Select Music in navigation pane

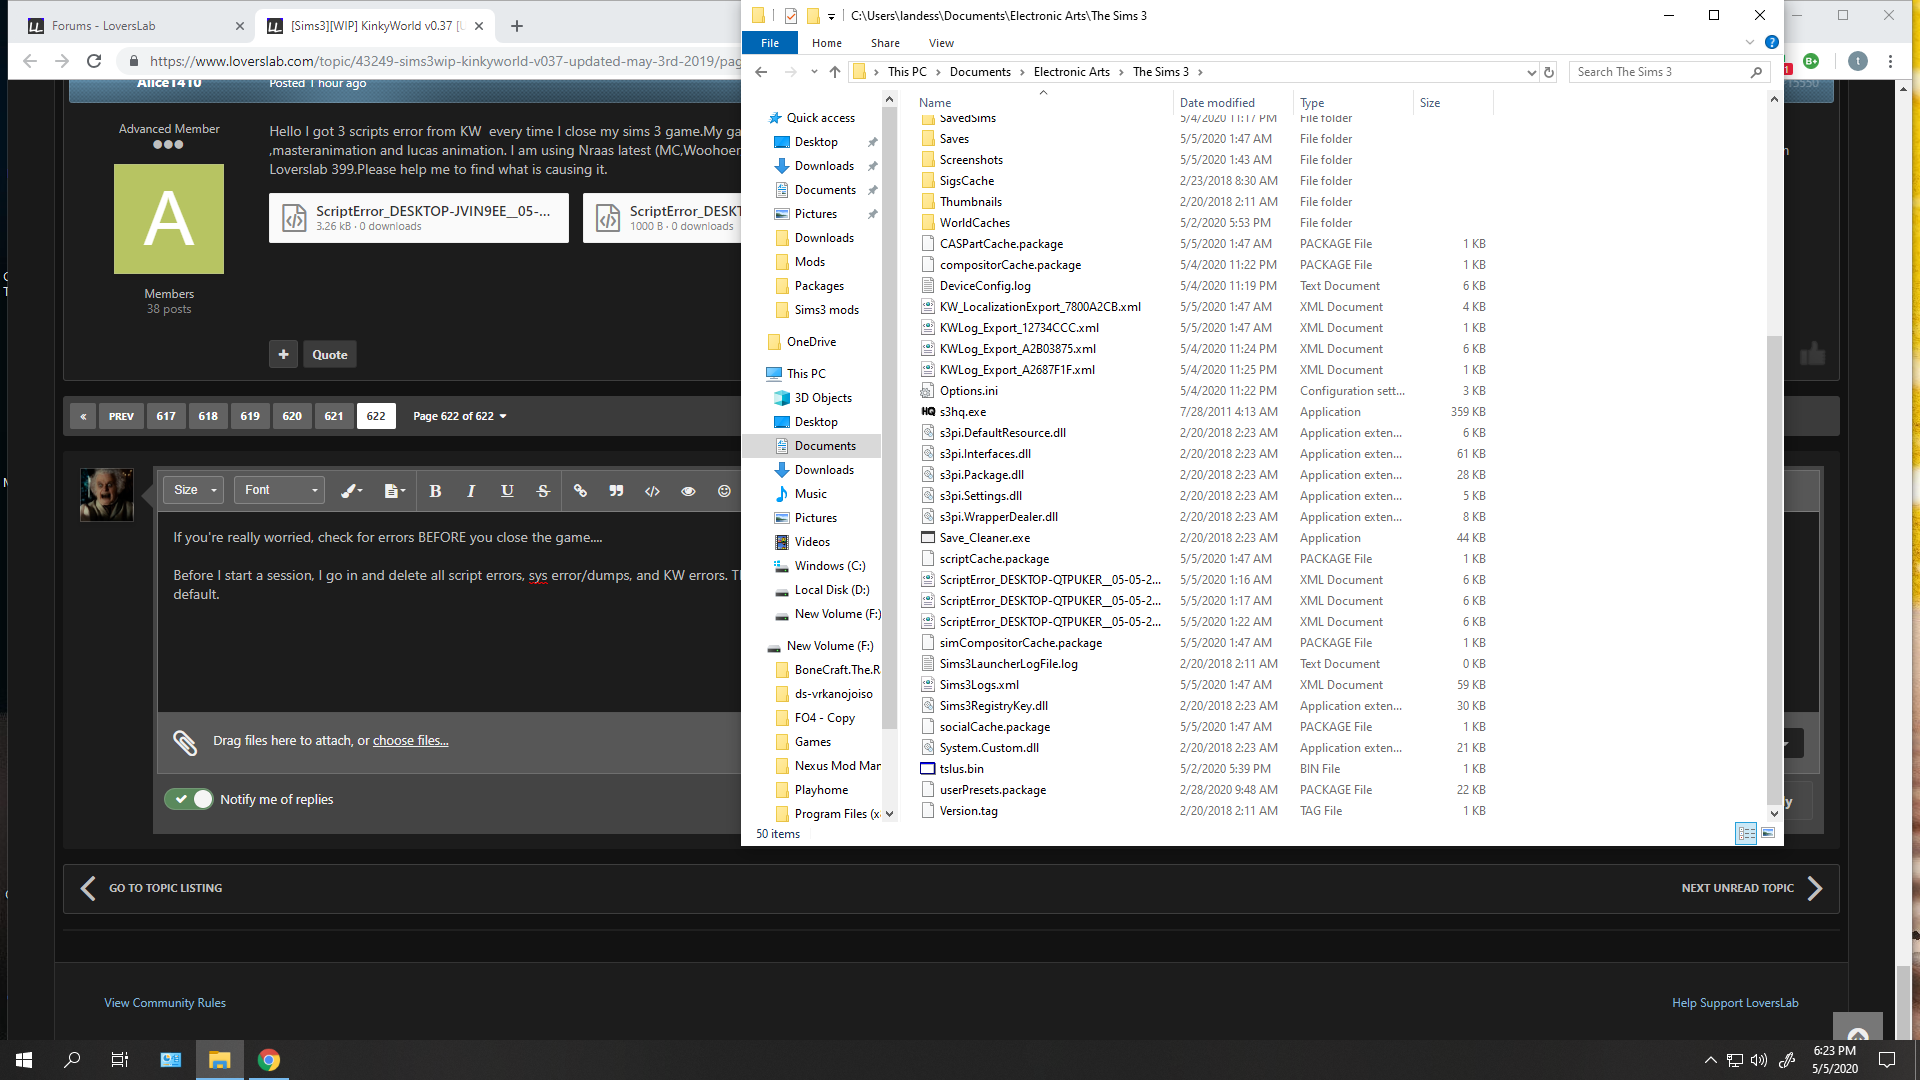click(x=811, y=494)
